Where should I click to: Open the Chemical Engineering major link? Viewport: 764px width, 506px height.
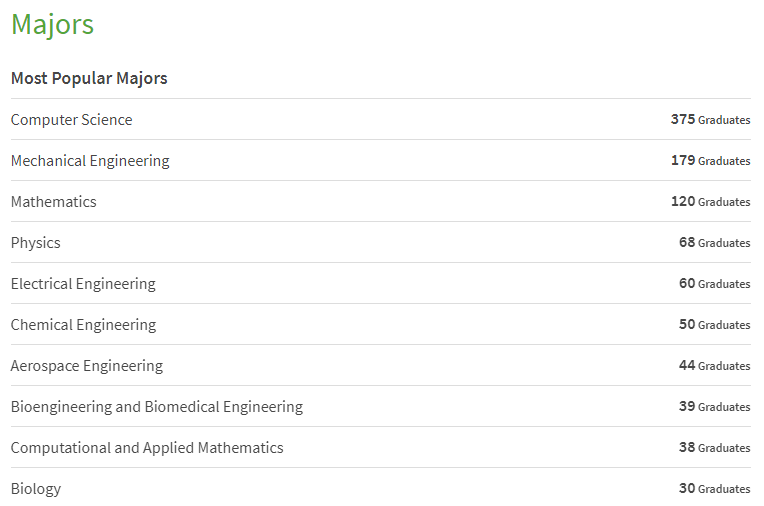pos(83,325)
